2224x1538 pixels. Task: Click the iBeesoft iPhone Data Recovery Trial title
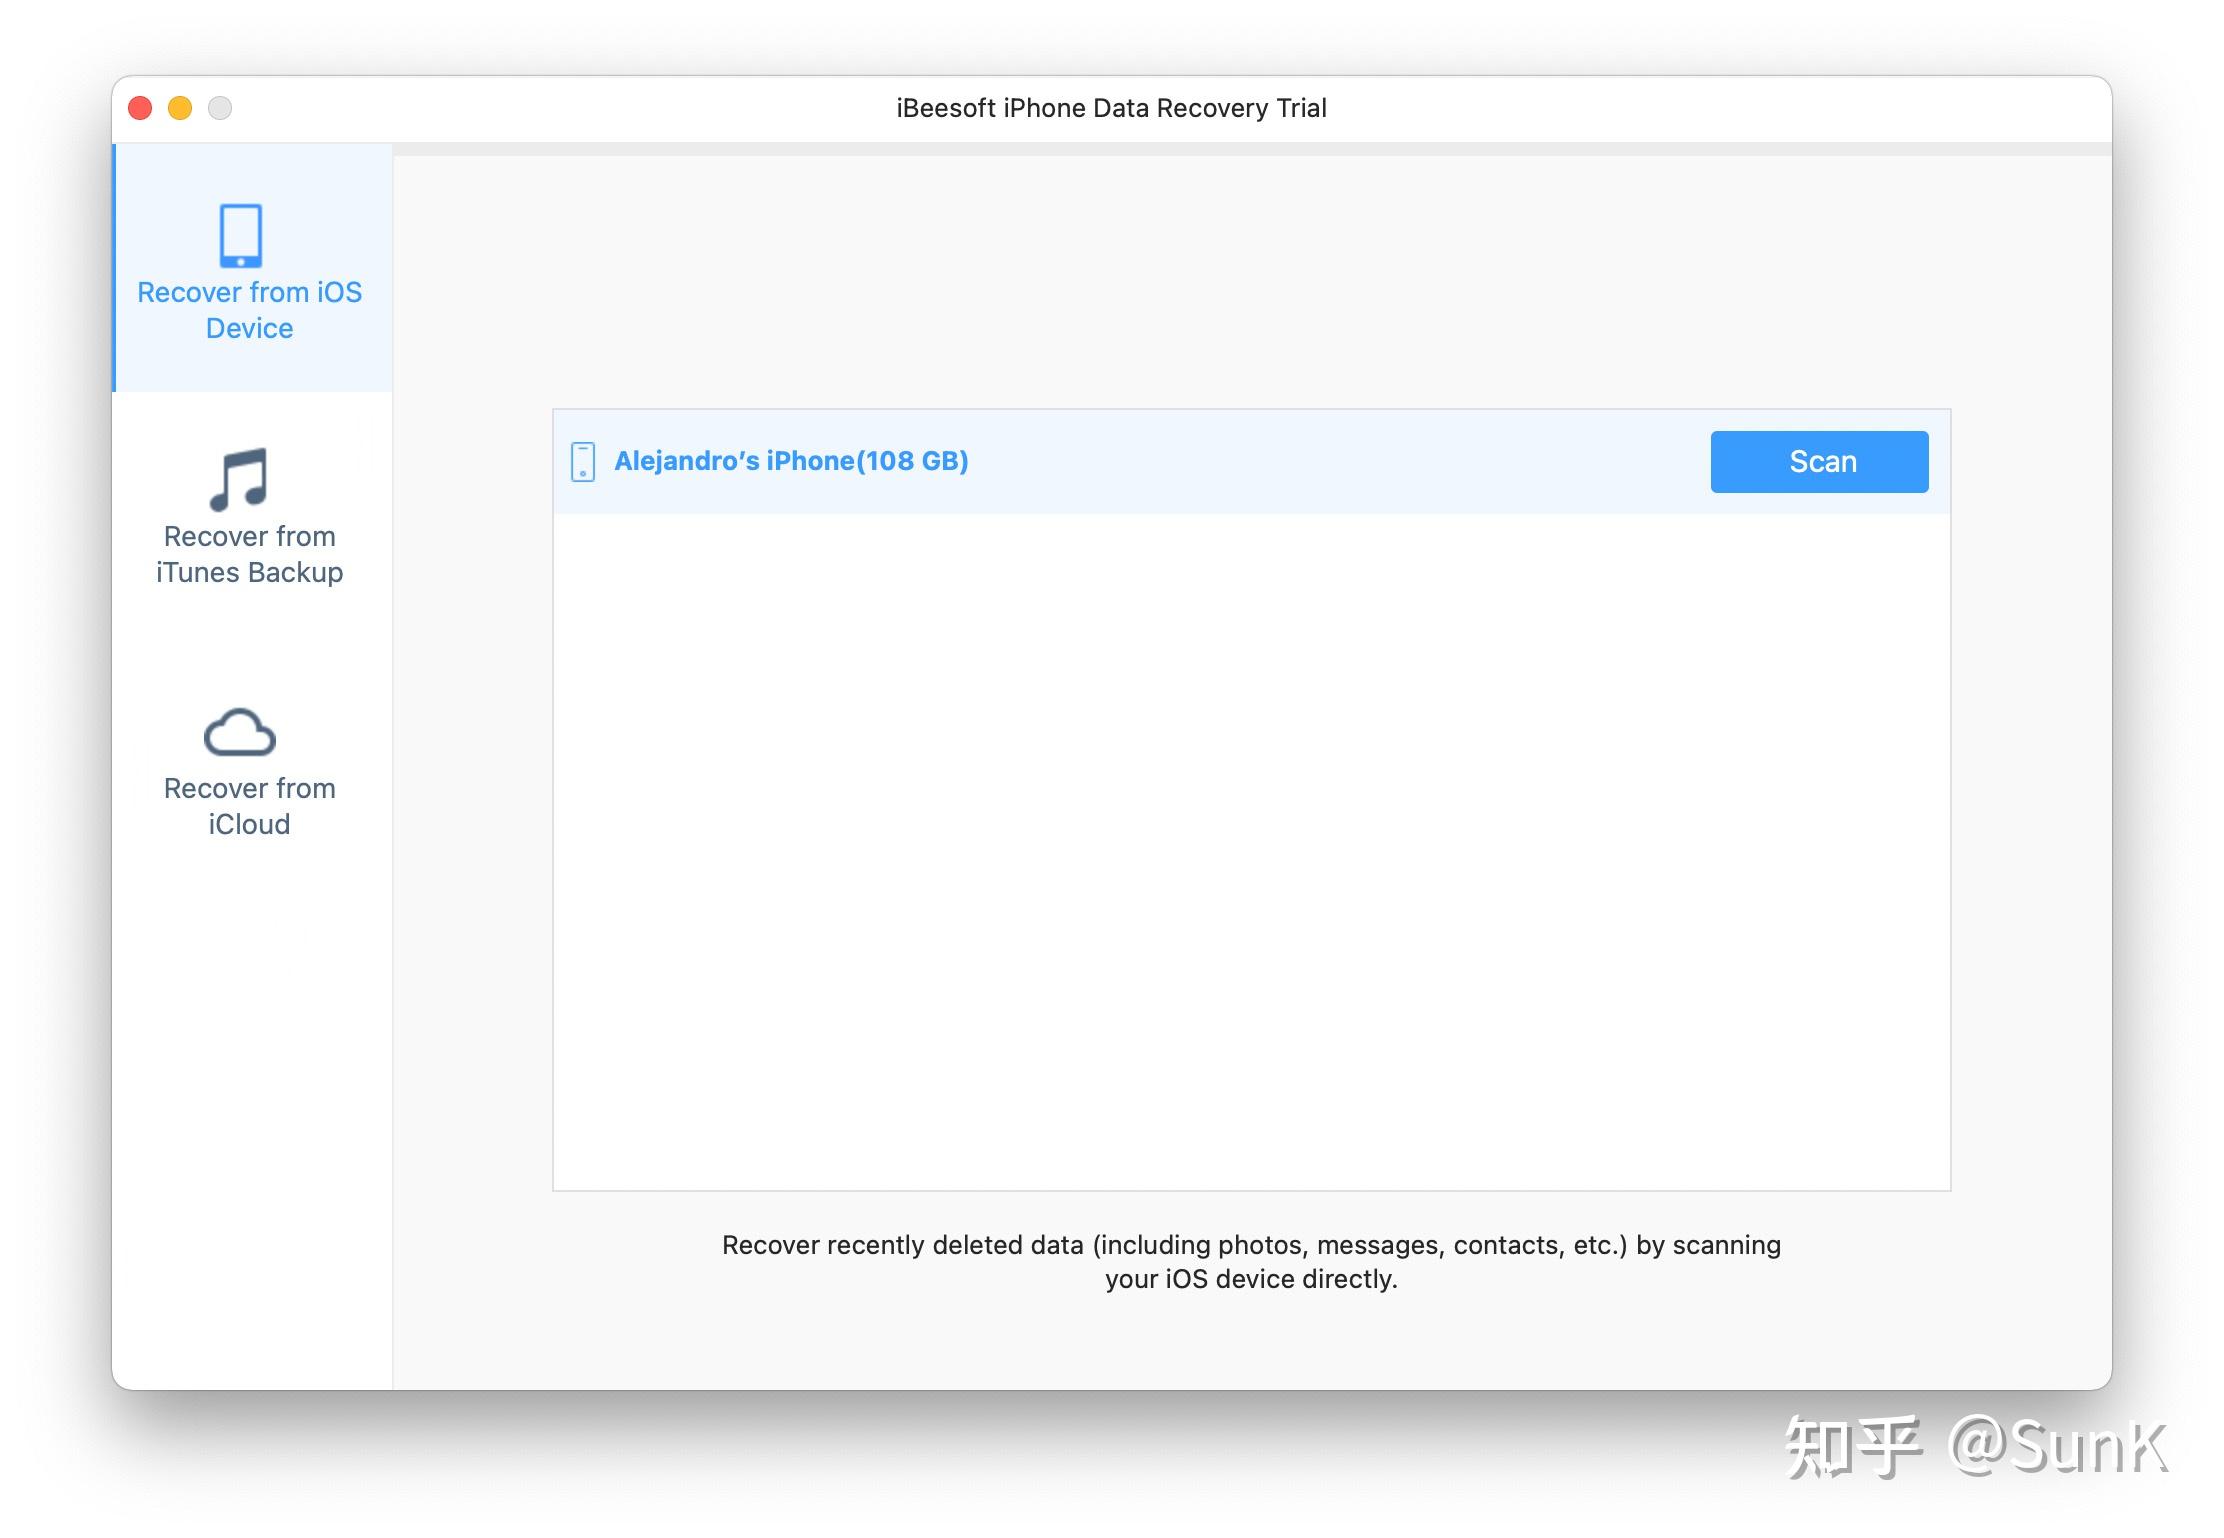click(x=1111, y=108)
